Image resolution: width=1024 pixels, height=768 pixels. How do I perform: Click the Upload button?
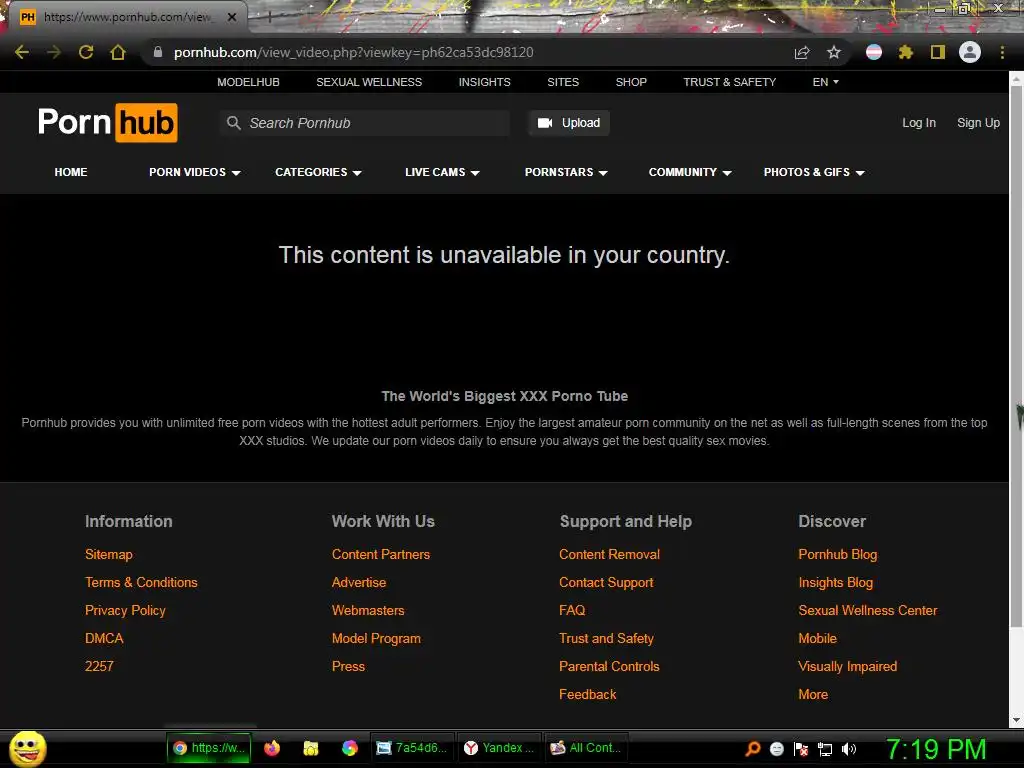click(569, 123)
